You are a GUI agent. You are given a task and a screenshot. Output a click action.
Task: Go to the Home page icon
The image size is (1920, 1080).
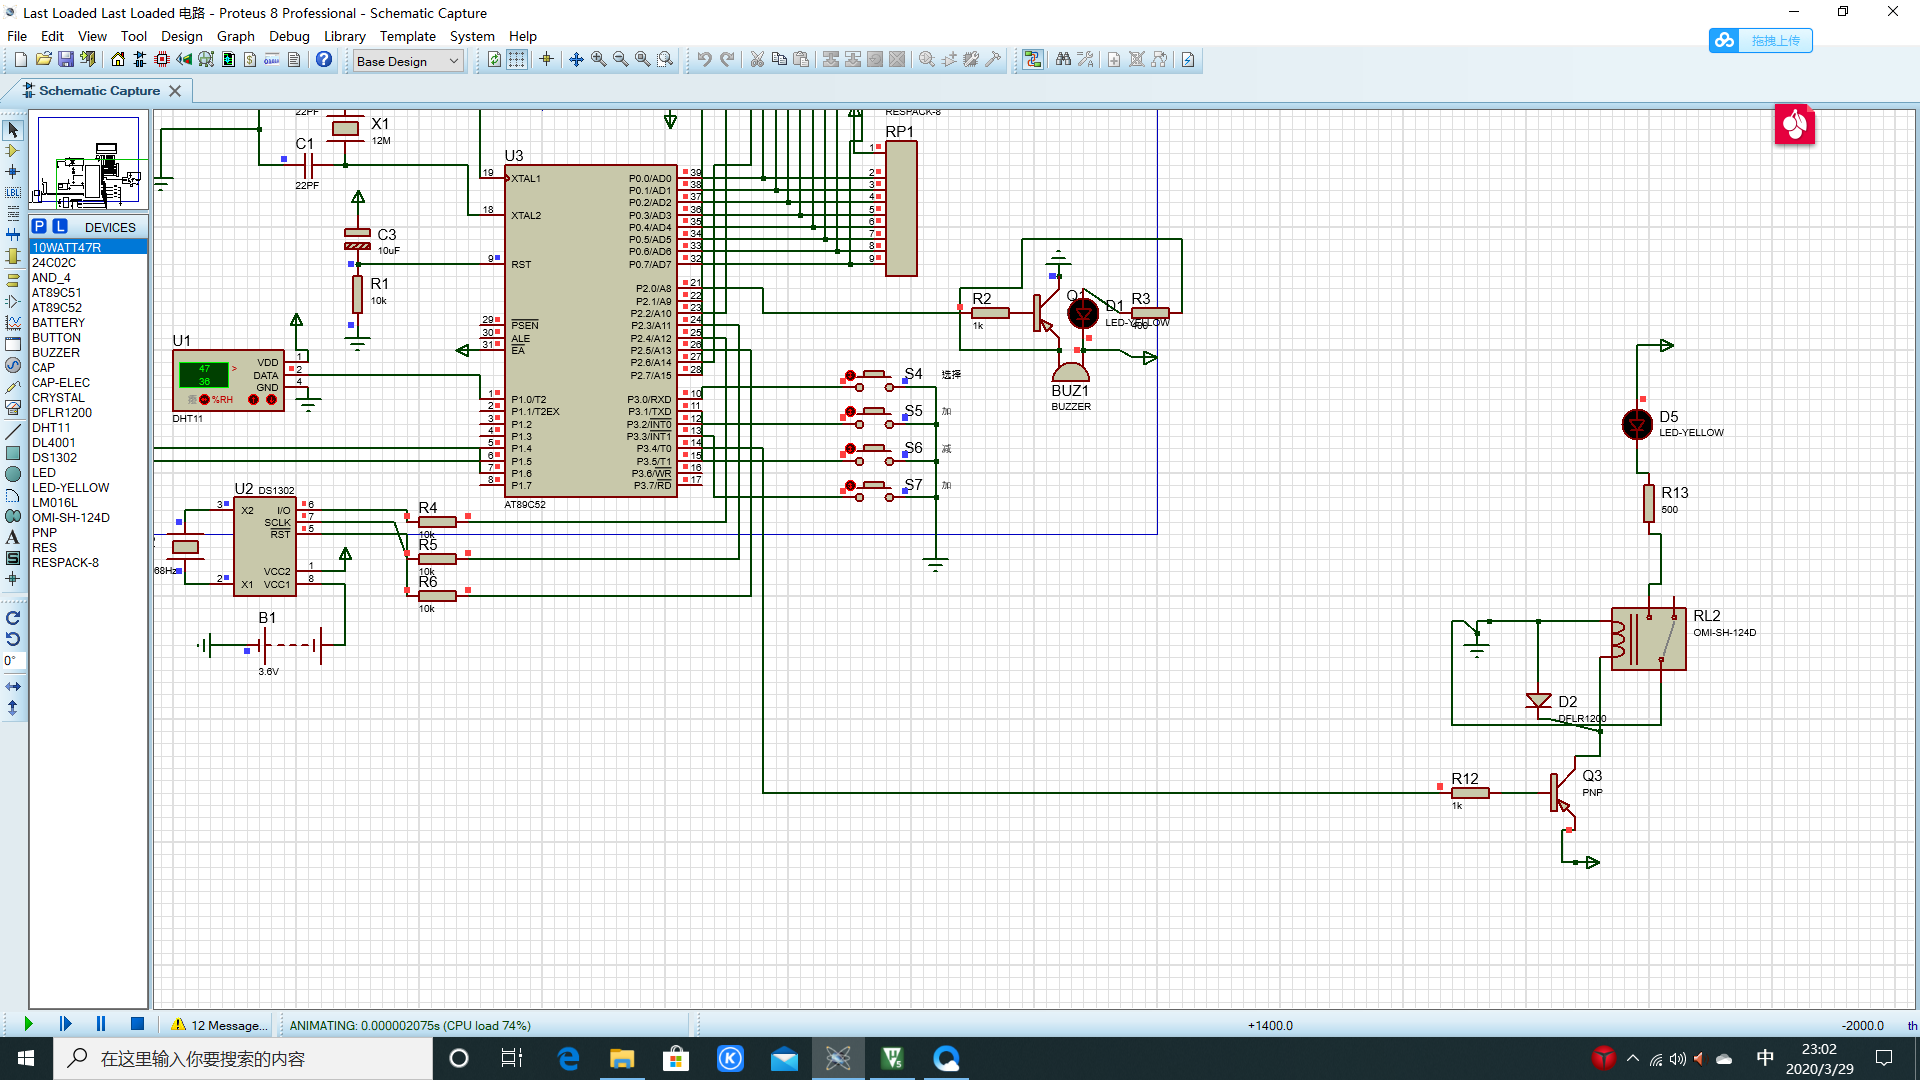click(x=118, y=60)
